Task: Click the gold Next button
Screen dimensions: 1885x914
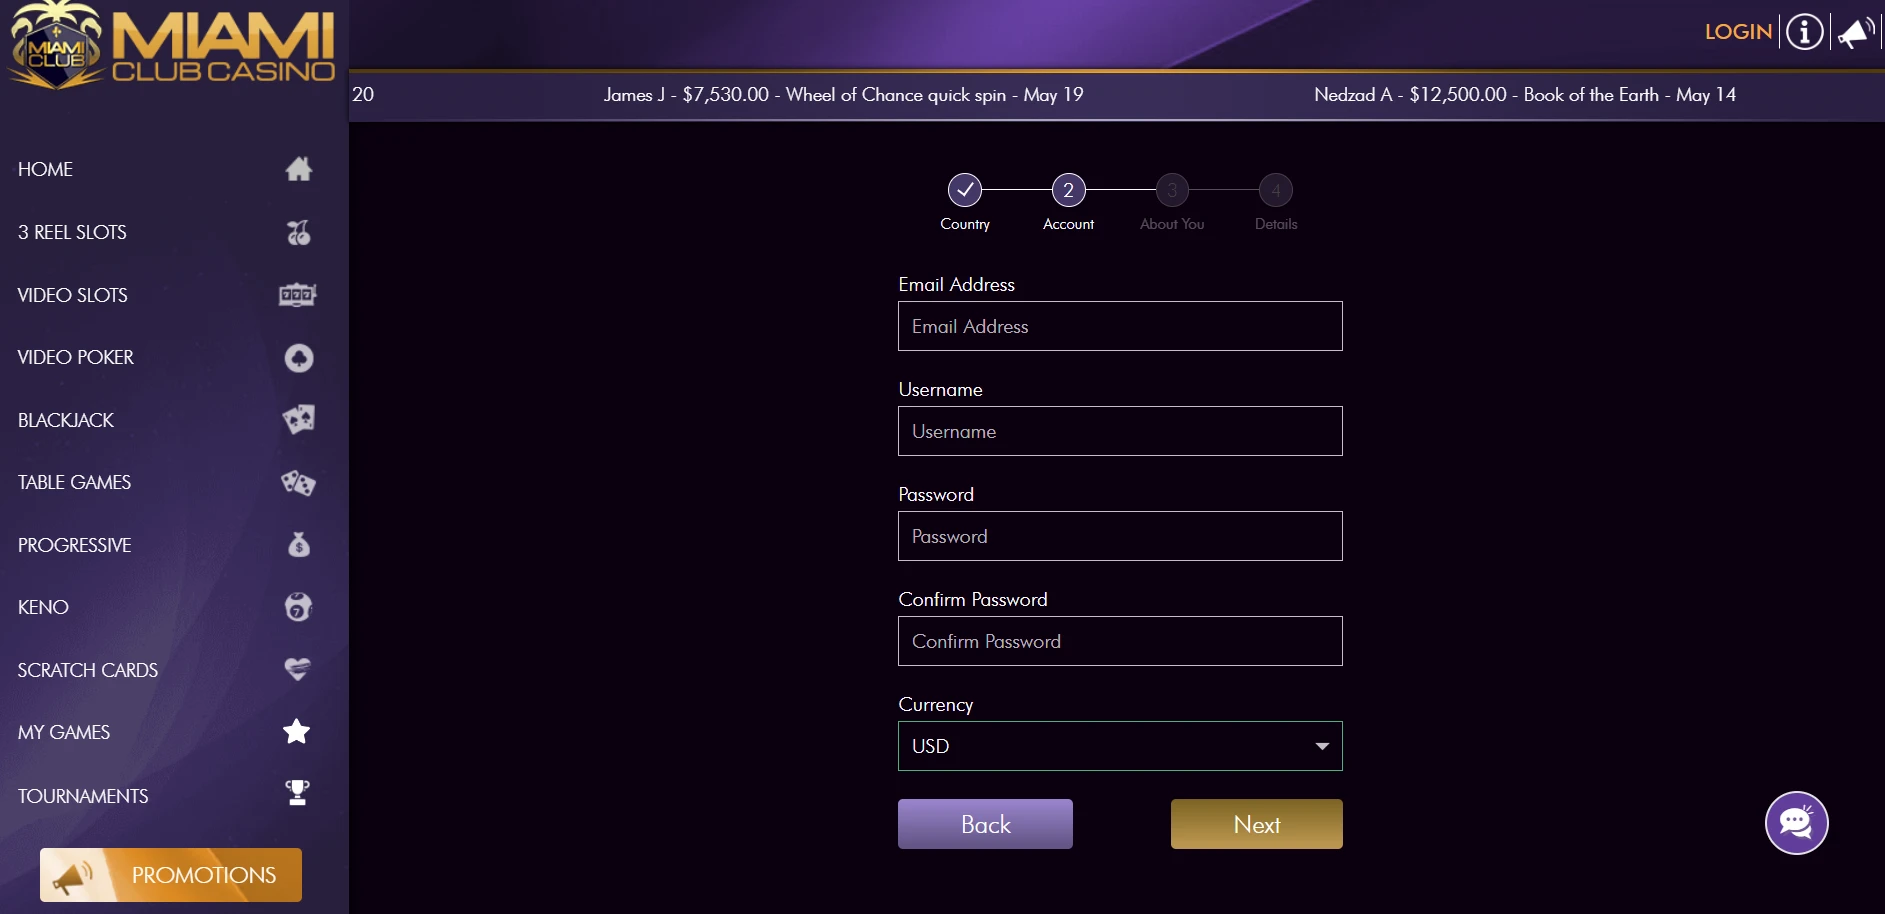Action: pos(1257,824)
